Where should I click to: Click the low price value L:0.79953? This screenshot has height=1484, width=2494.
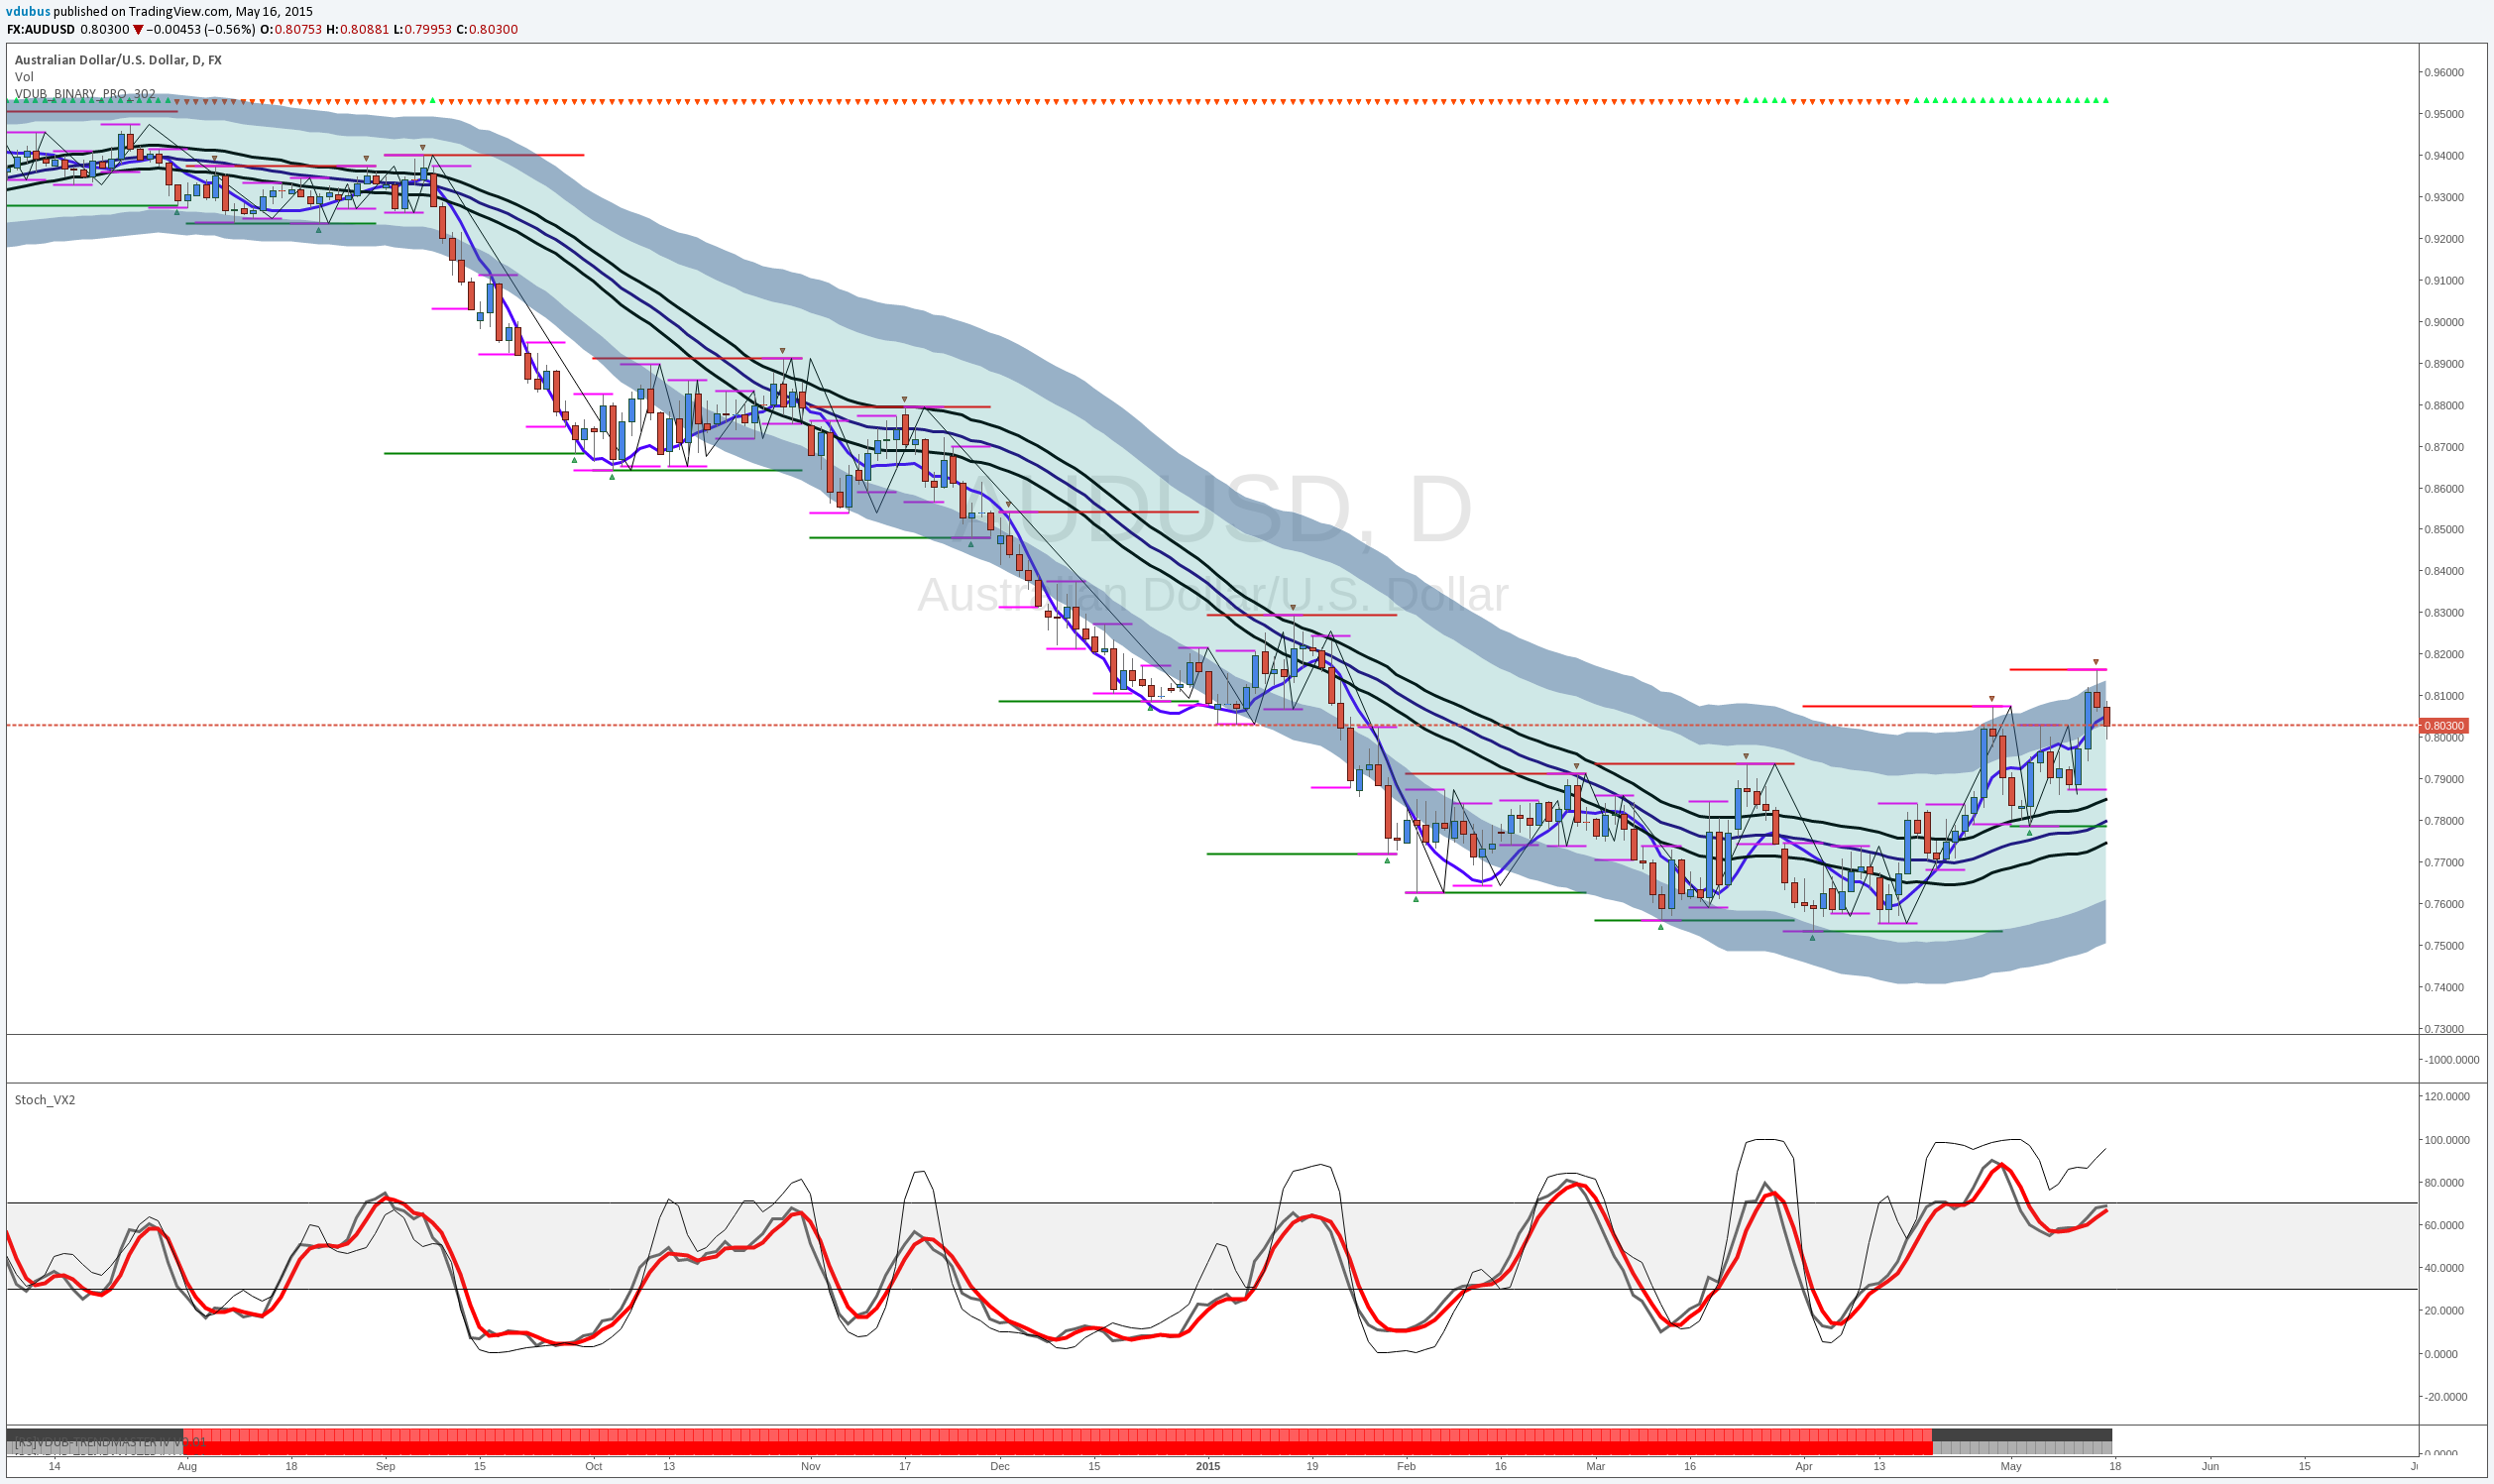423,29
